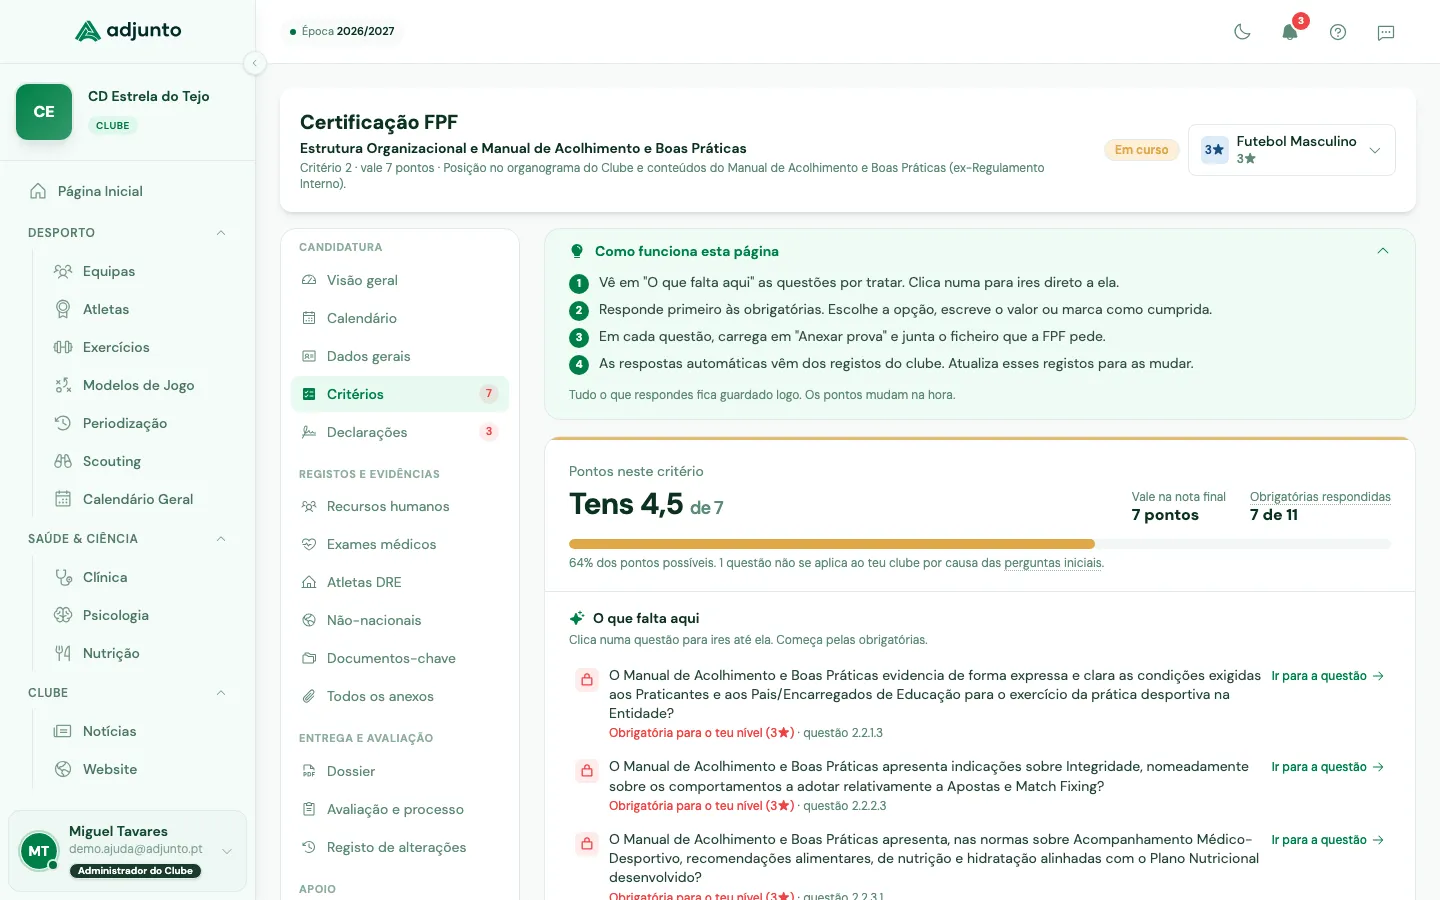
Task: Open Dados gerais tab
Action: [x=400, y=356]
